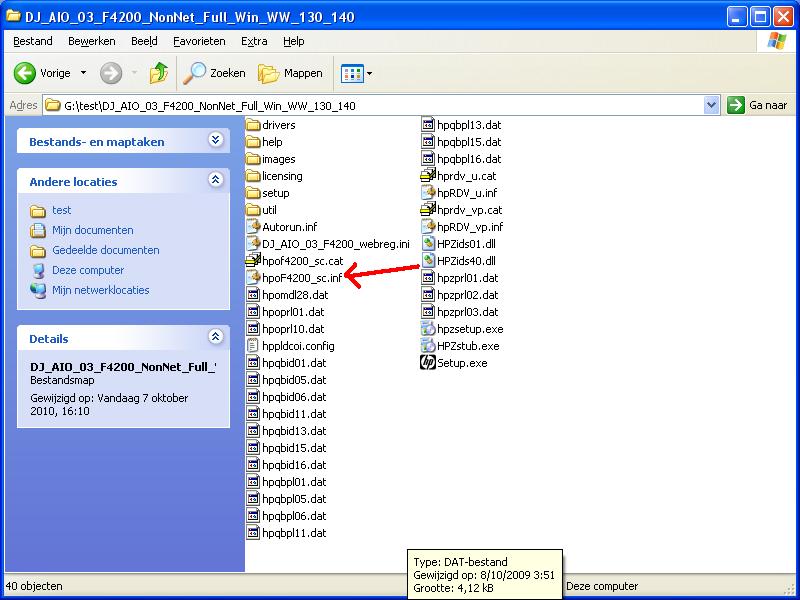Select hppldcoi.config file icon
The width and height of the screenshot is (800, 600).
click(x=253, y=345)
